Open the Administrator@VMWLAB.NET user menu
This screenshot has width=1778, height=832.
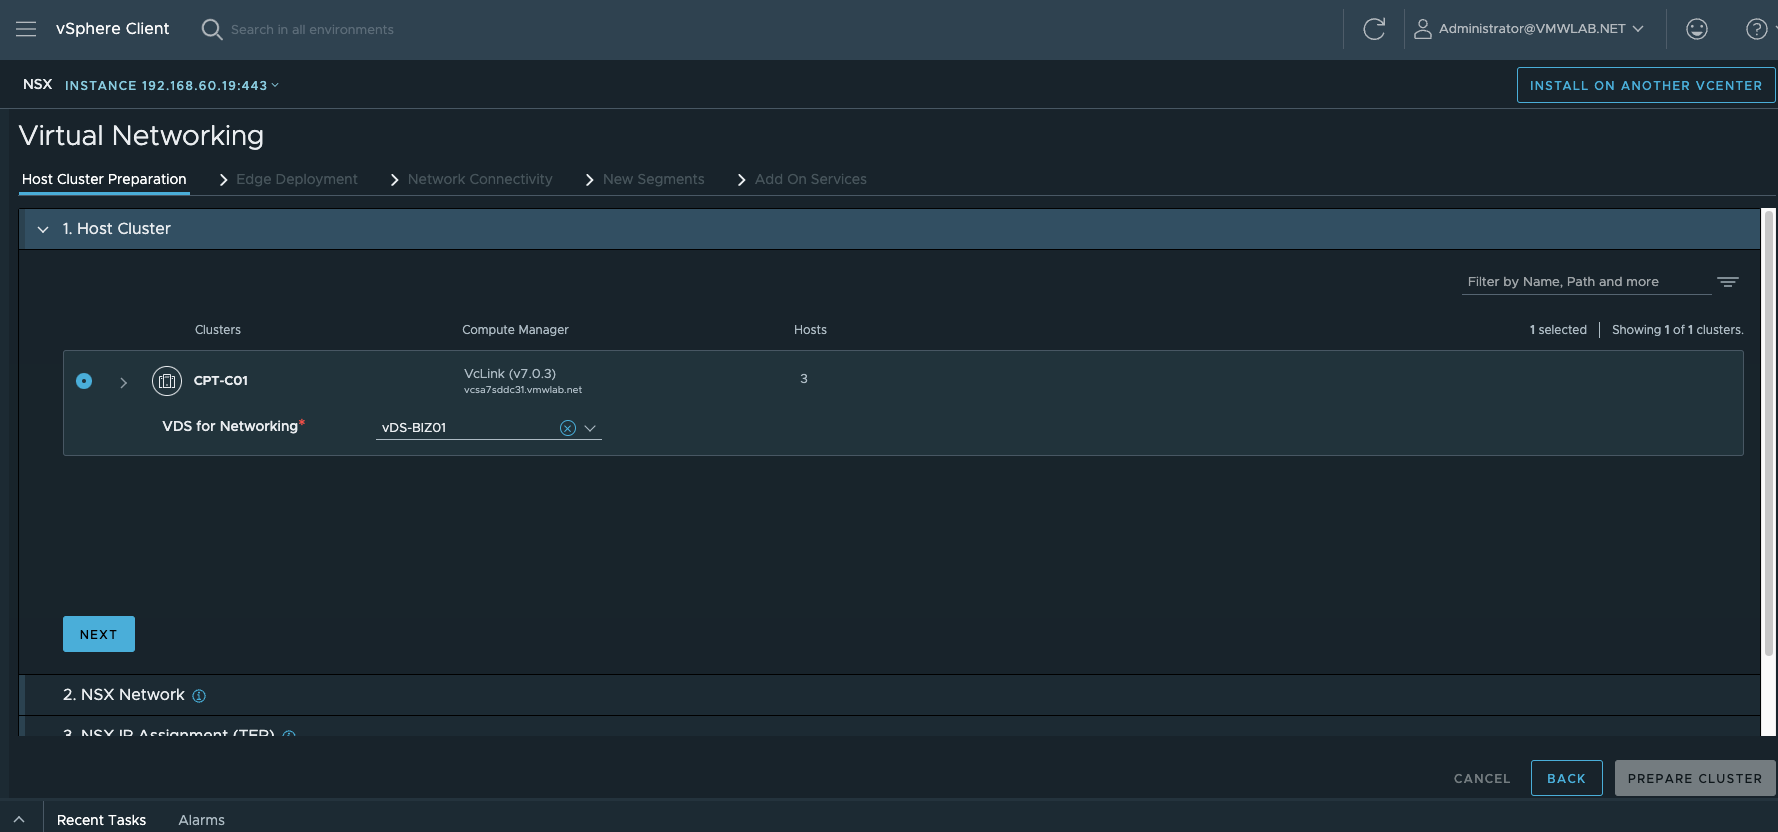pos(1540,29)
